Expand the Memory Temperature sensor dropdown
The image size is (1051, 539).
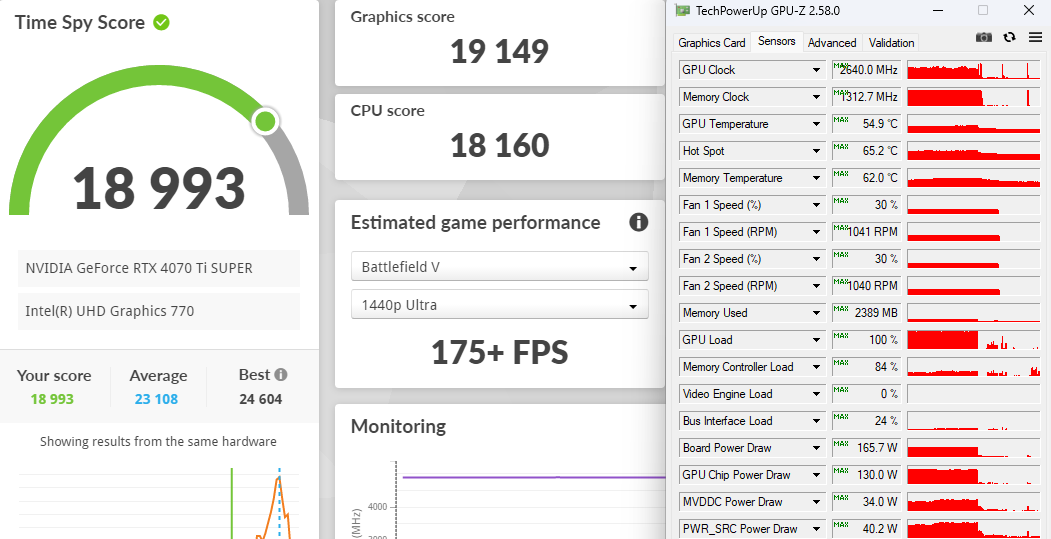(x=816, y=178)
